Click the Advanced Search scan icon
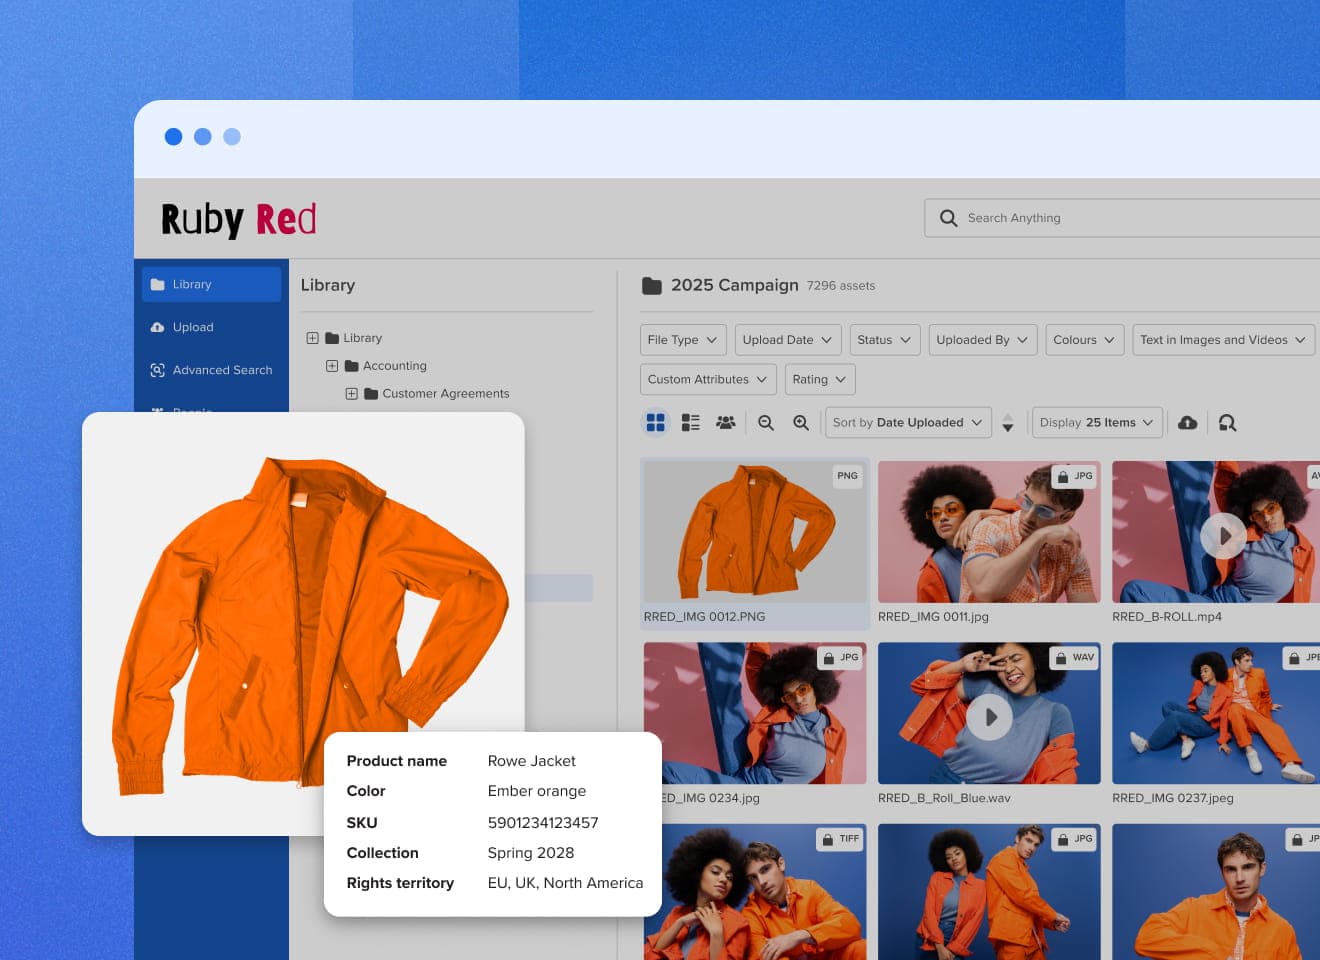This screenshot has height=960, width=1320. tap(157, 370)
